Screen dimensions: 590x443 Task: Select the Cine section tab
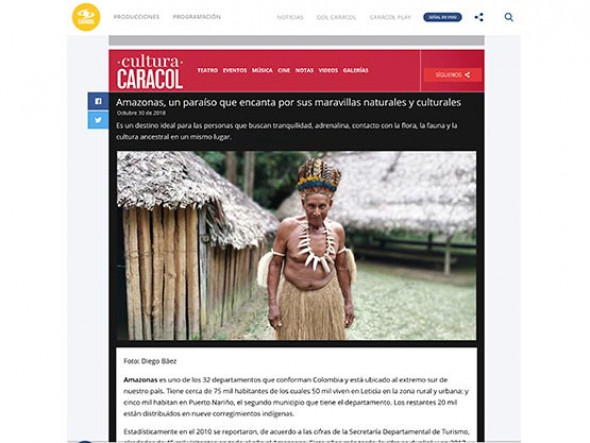click(284, 70)
